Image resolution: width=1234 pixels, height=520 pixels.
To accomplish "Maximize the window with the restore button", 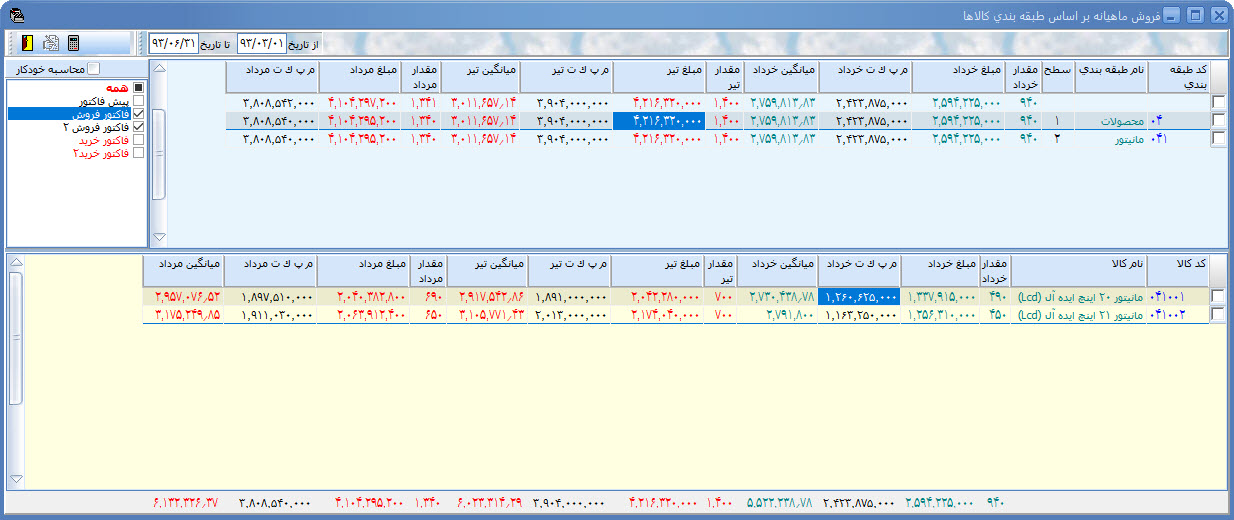I will click(x=1194, y=15).
